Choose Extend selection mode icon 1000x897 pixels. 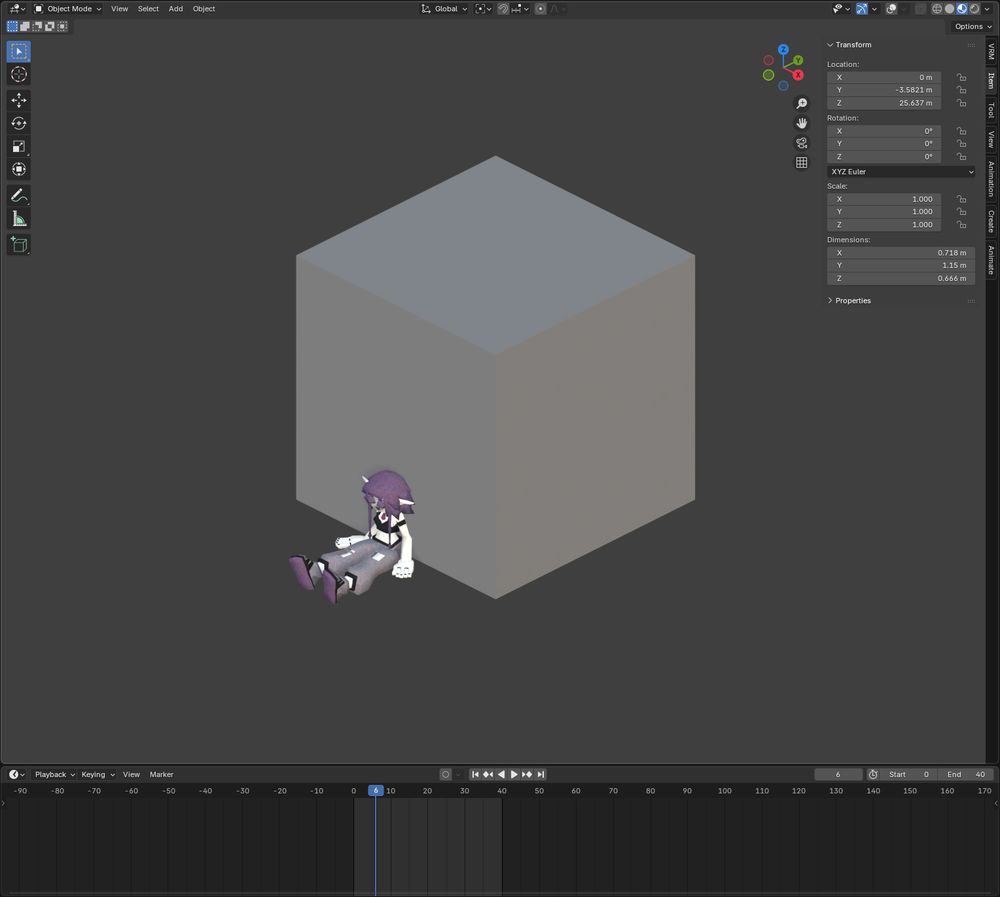[x=25, y=26]
